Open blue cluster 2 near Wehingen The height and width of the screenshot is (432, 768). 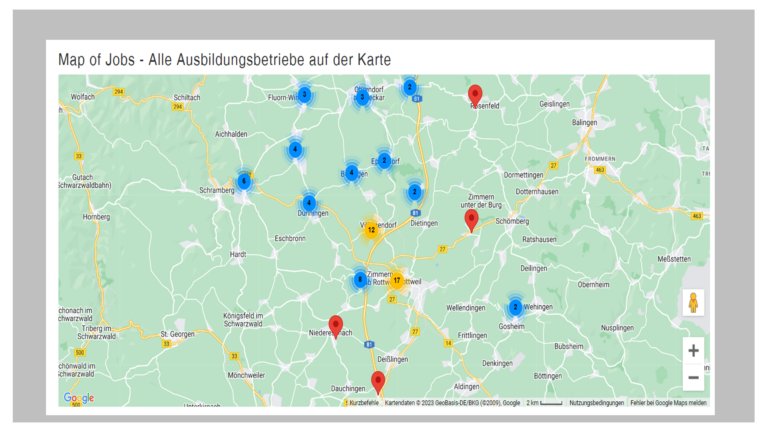pos(515,308)
